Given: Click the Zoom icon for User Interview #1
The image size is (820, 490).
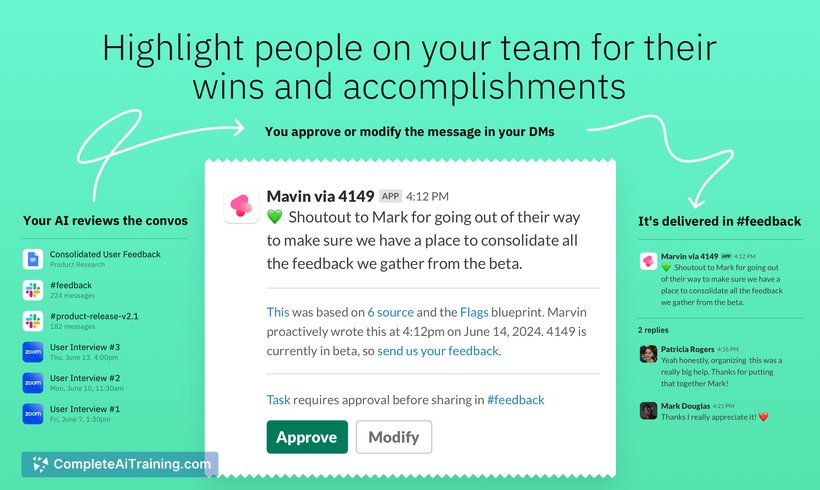Looking at the screenshot, I should (32, 414).
